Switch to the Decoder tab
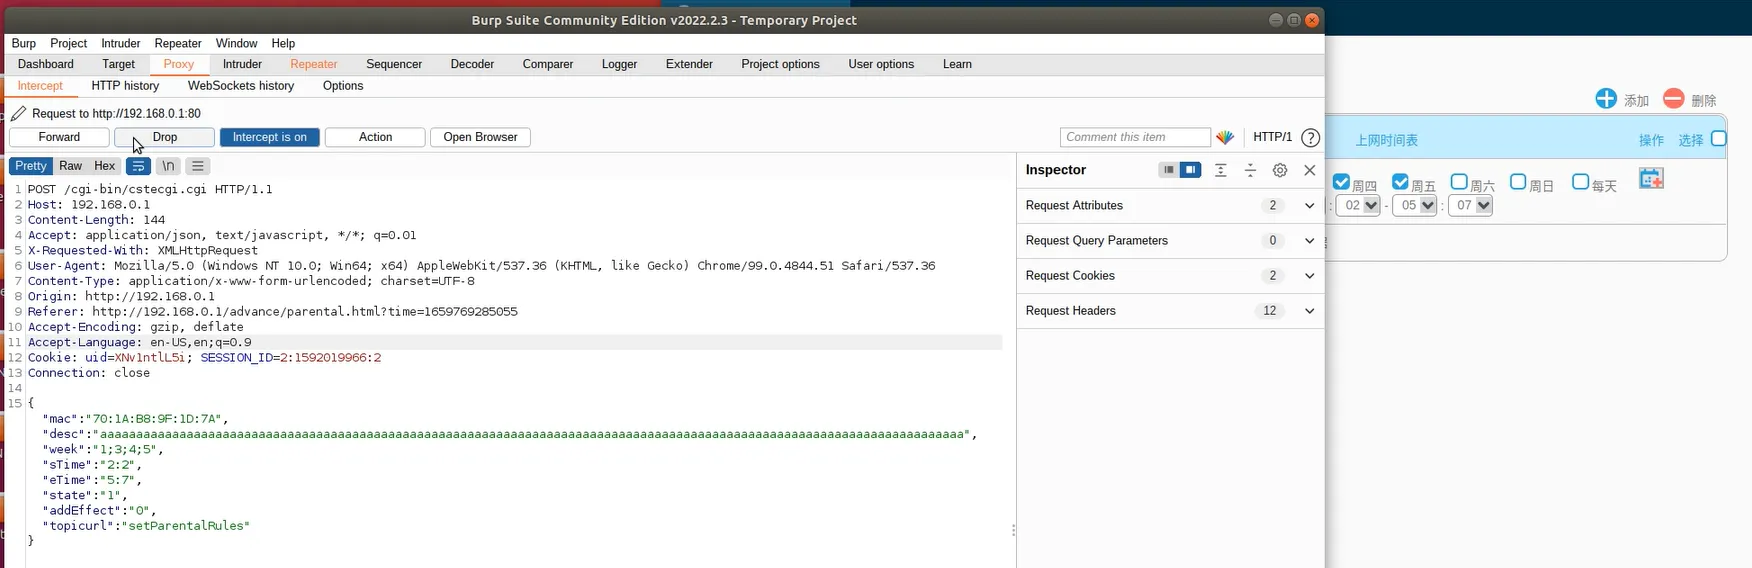 pyautogui.click(x=472, y=64)
